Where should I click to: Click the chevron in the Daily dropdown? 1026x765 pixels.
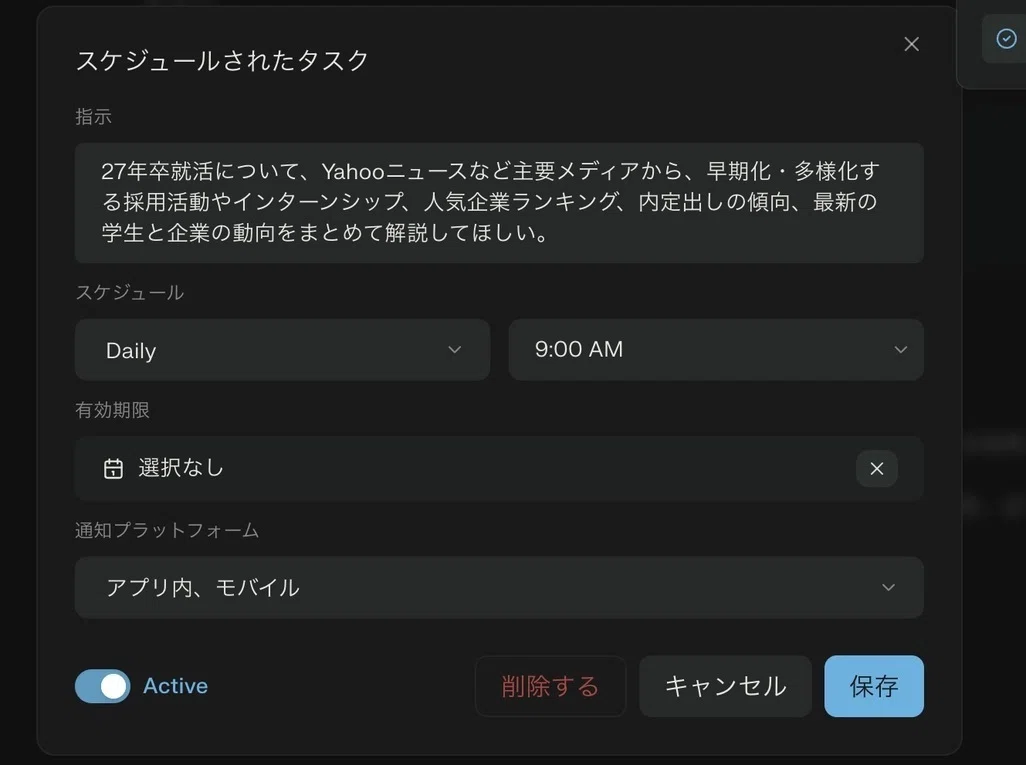[454, 350]
